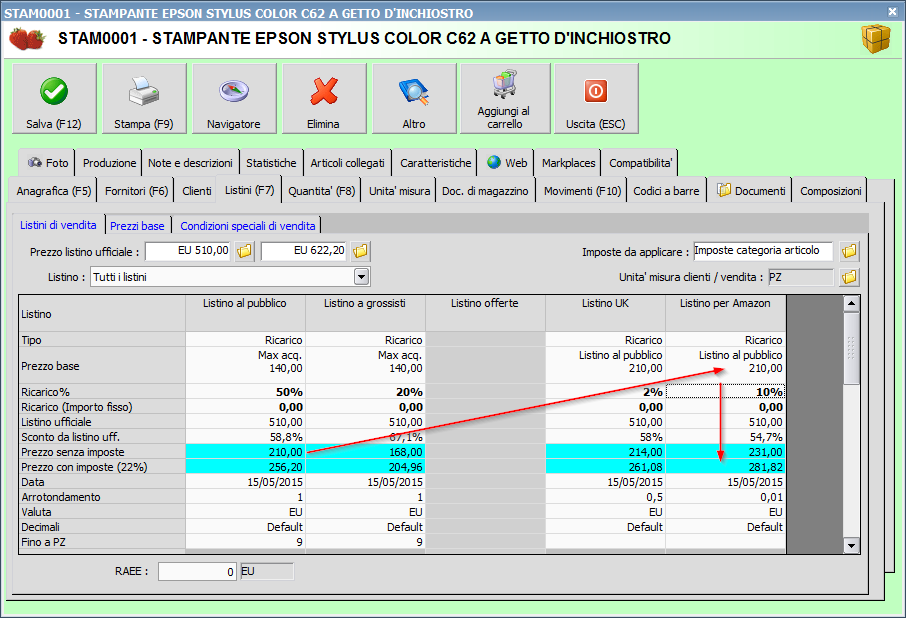The height and width of the screenshot is (618, 906).
Task: Click the price grid scroll up arrow
Action: pos(851,304)
